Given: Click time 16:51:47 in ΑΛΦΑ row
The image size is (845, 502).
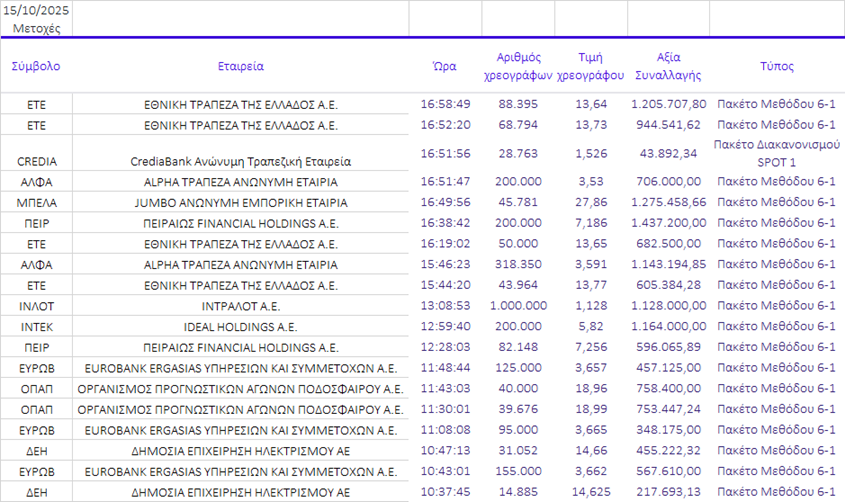Looking at the screenshot, I should click(x=445, y=182).
